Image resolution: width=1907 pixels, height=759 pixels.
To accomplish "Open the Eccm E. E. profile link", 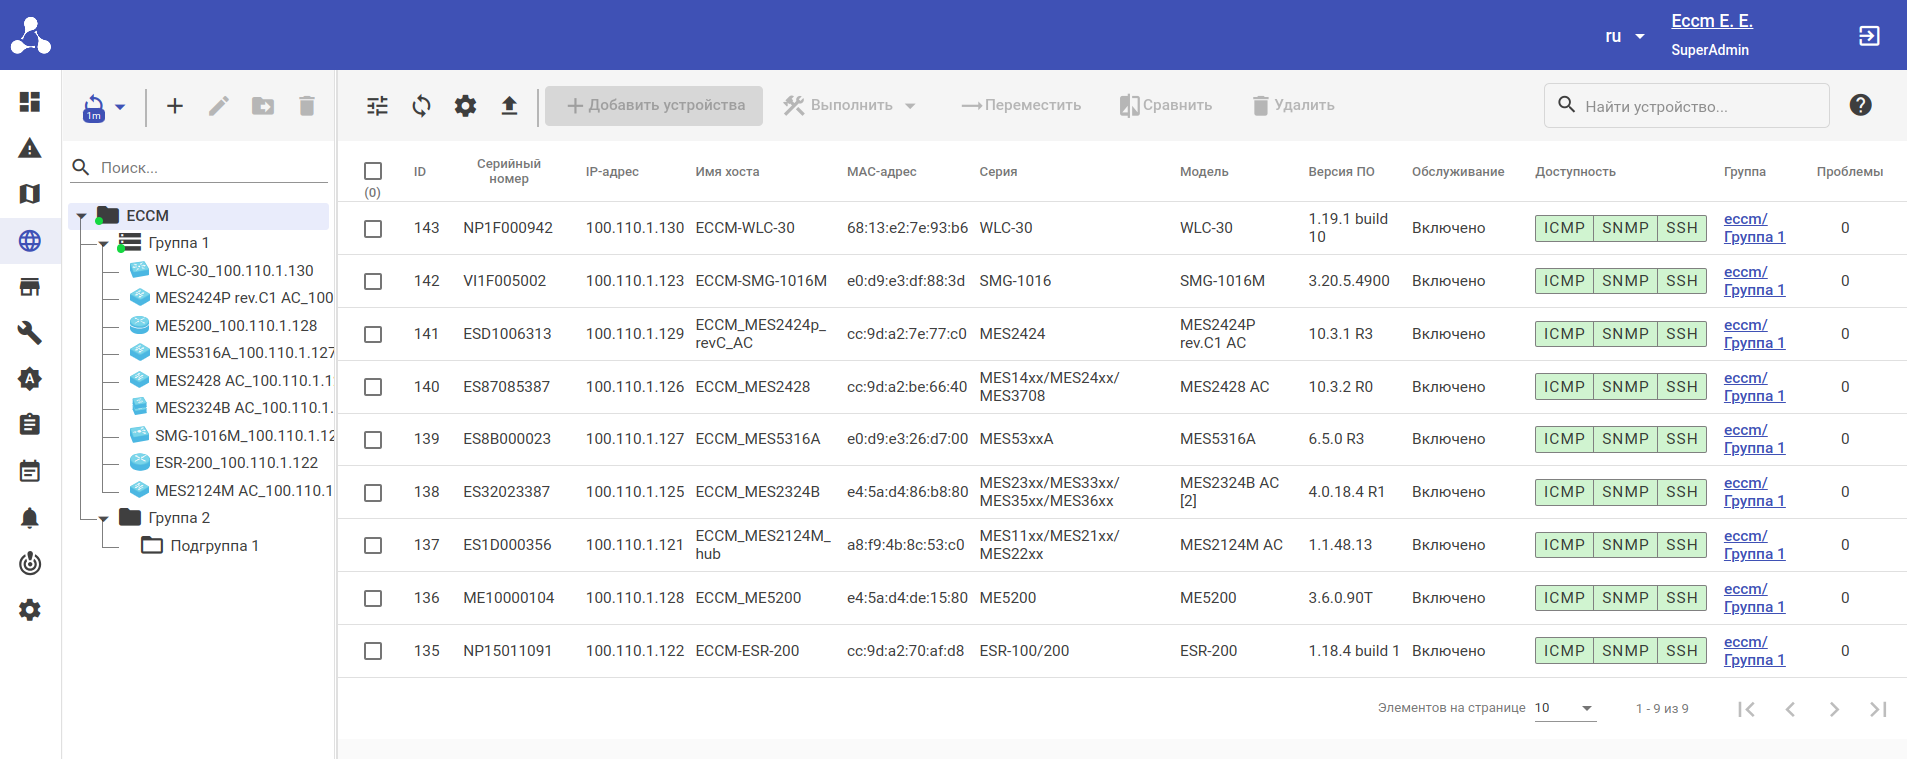I will click(x=1711, y=21).
